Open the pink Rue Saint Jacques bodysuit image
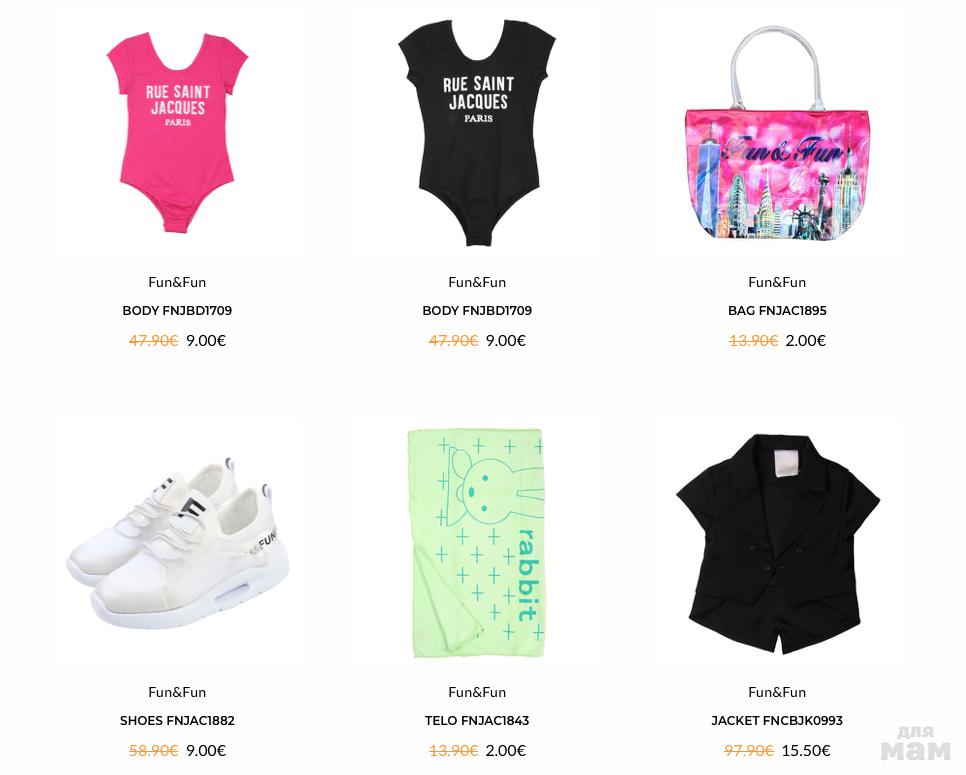The height and width of the screenshot is (775, 966). pyautogui.click(x=177, y=131)
